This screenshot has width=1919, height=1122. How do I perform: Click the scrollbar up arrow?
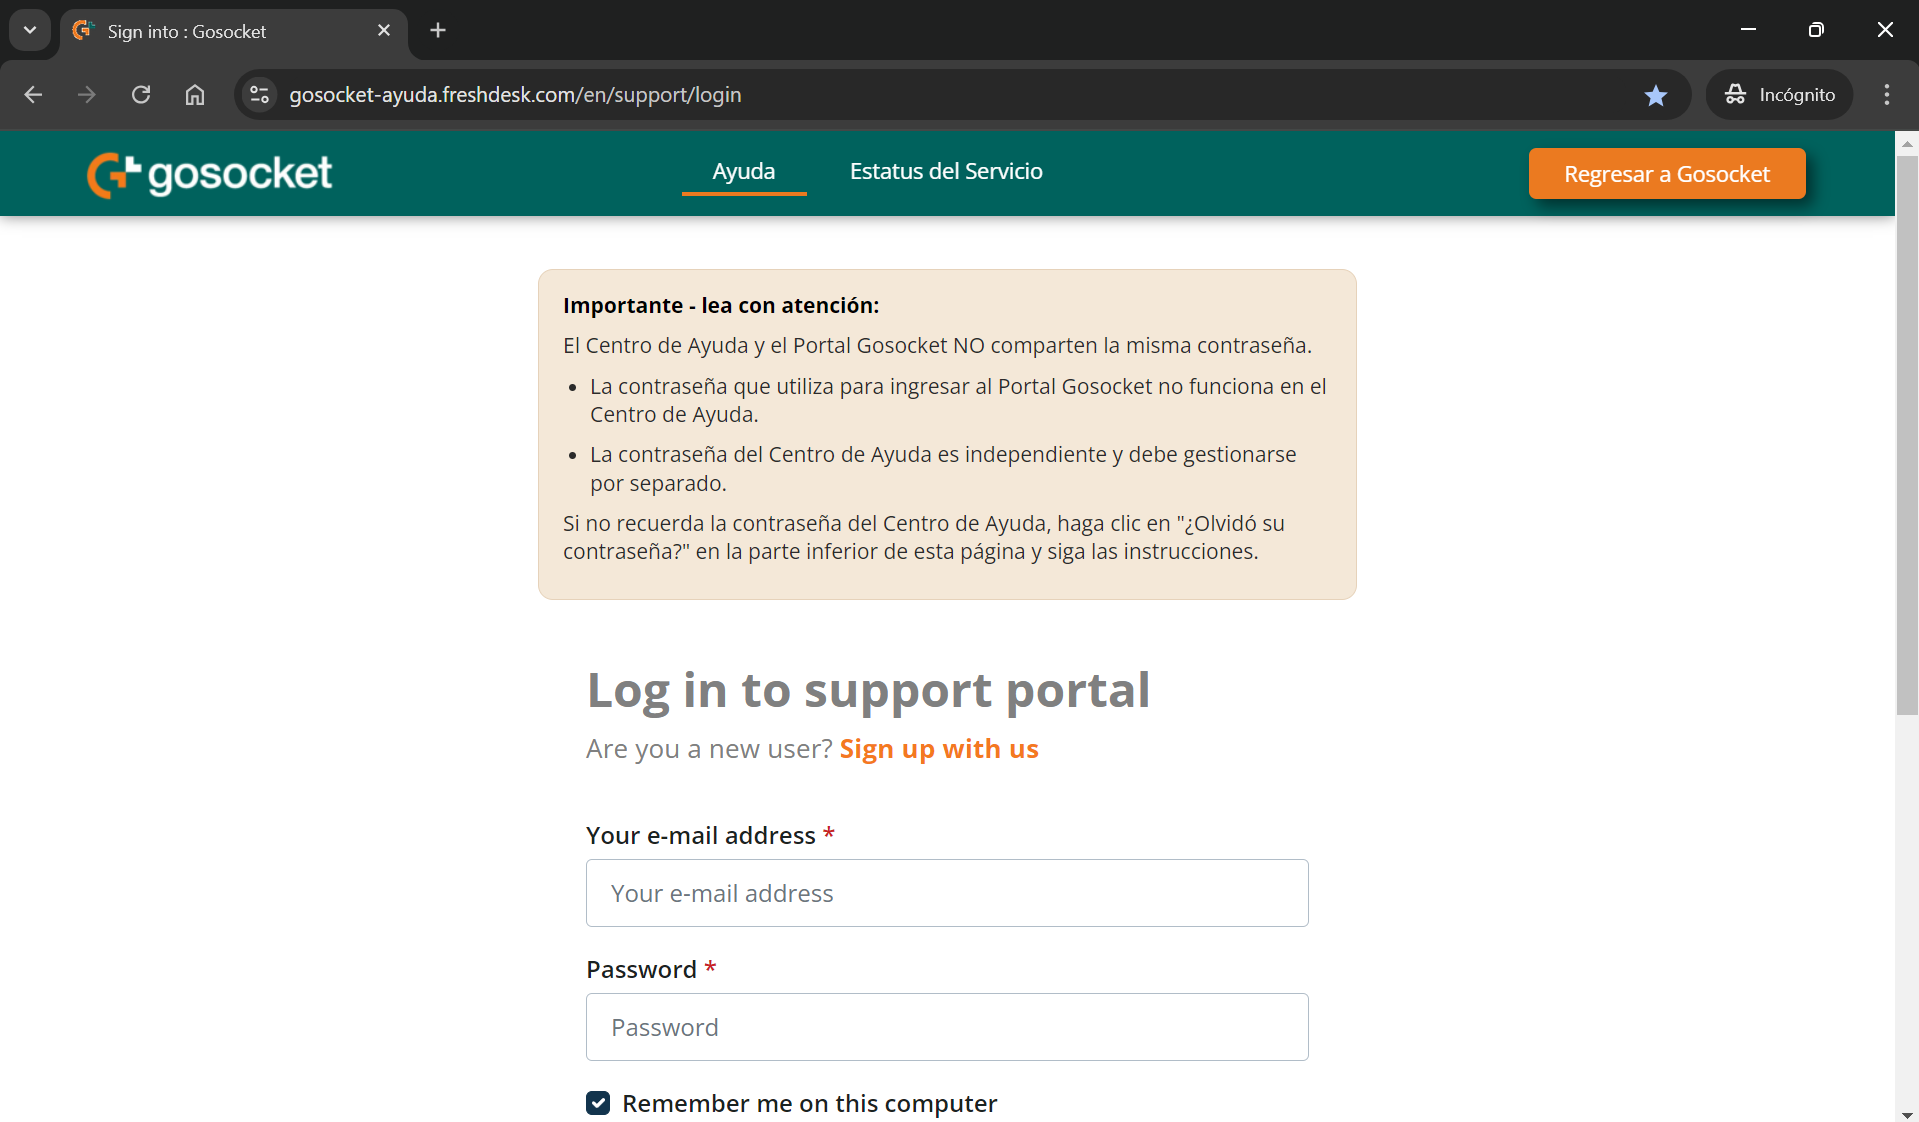(1907, 144)
